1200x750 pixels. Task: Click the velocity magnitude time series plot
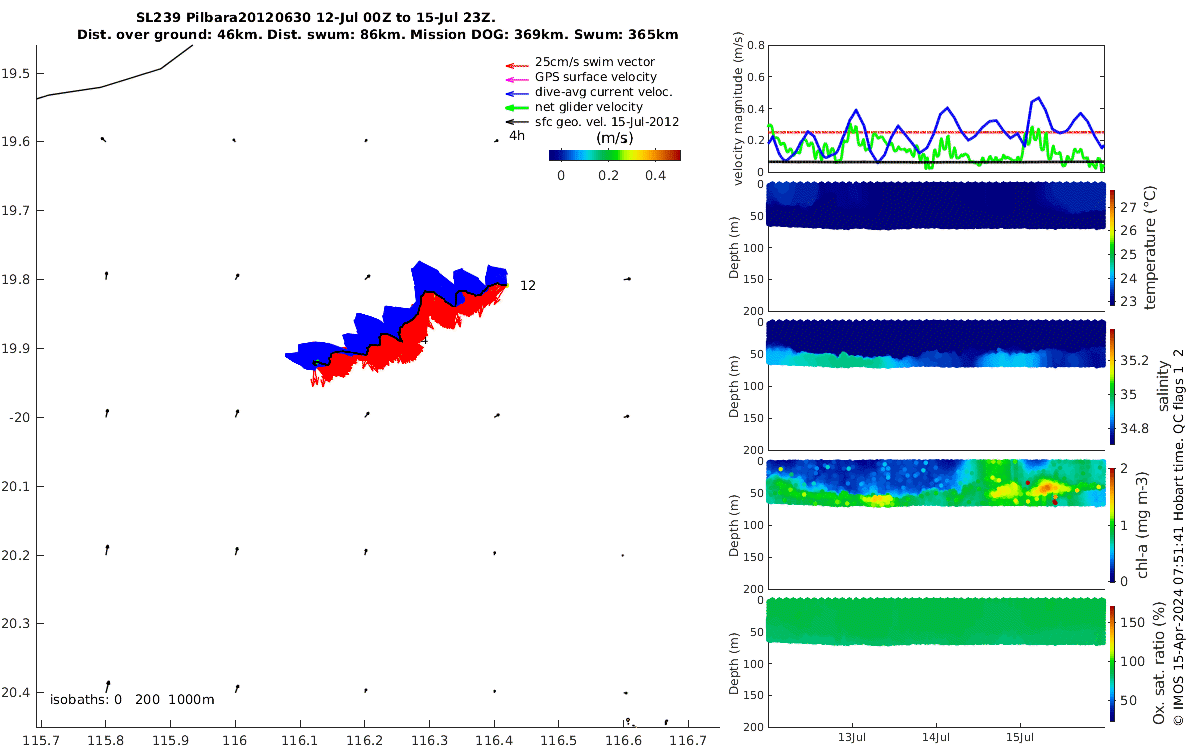pos(935,108)
